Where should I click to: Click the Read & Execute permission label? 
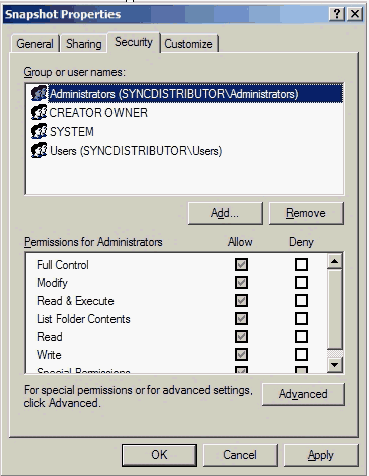point(76,301)
